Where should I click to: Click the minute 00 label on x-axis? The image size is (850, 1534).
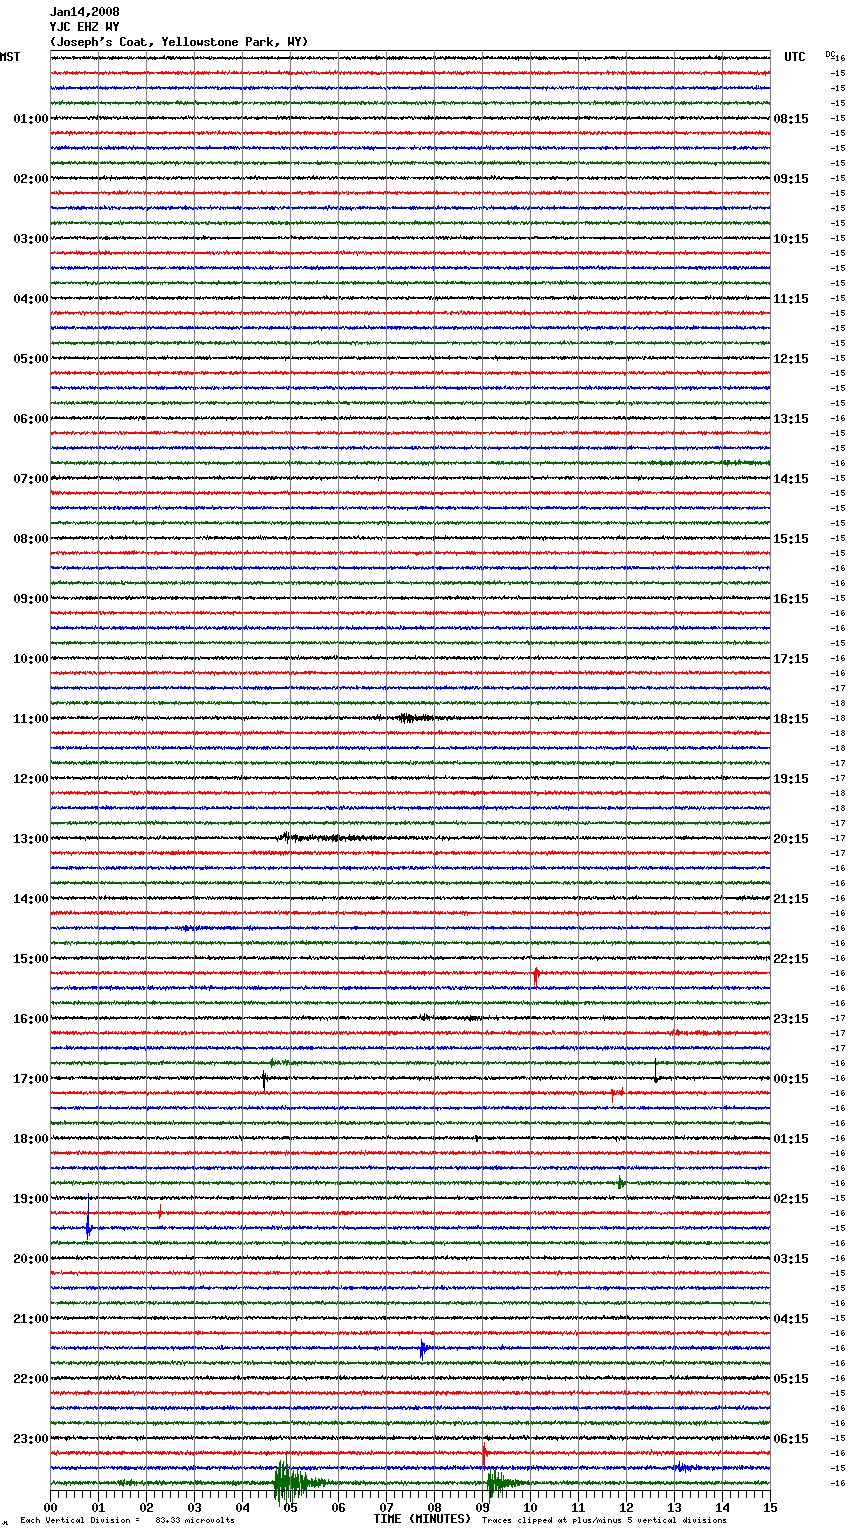pyautogui.click(x=50, y=1507)
